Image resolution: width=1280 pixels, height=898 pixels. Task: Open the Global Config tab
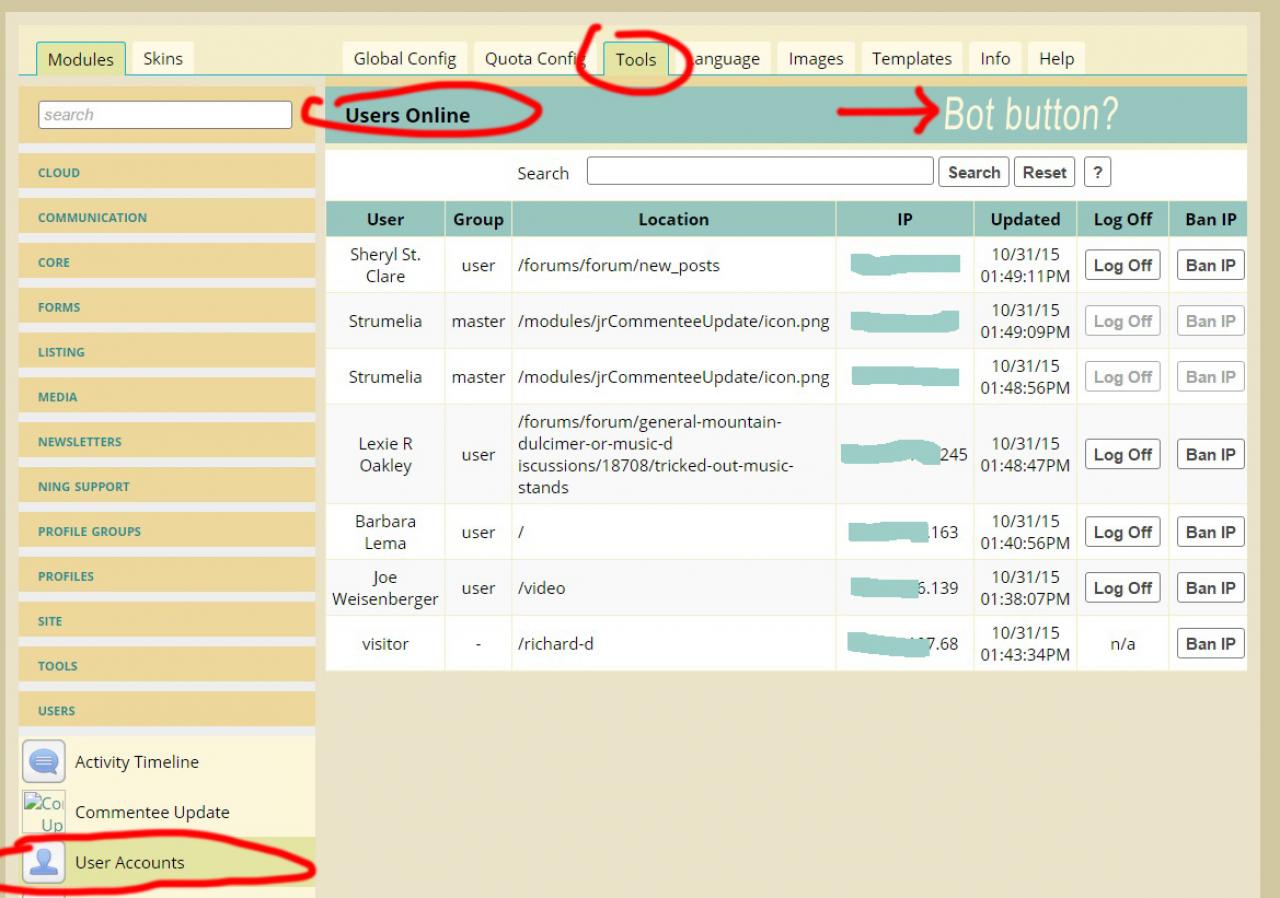404,59
